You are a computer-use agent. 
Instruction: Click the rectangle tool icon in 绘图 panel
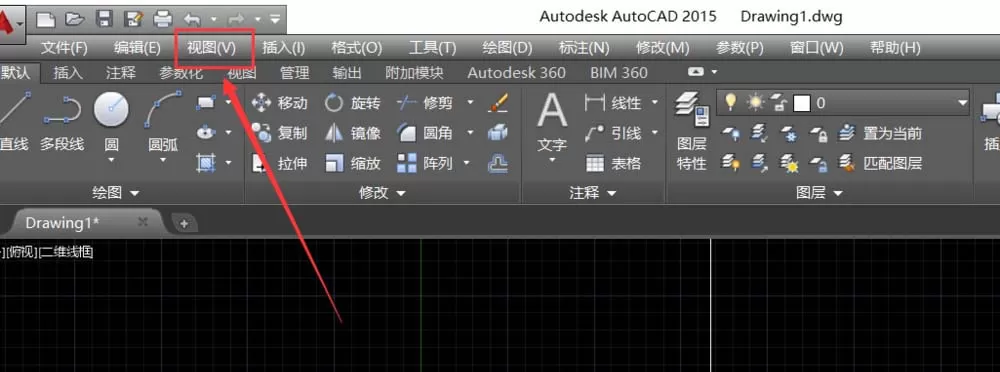click(206, 103)
